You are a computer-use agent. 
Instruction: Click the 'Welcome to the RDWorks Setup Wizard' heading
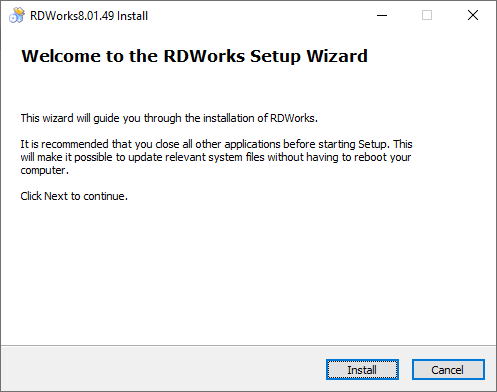pyautogui.click(x=195, y=56)
